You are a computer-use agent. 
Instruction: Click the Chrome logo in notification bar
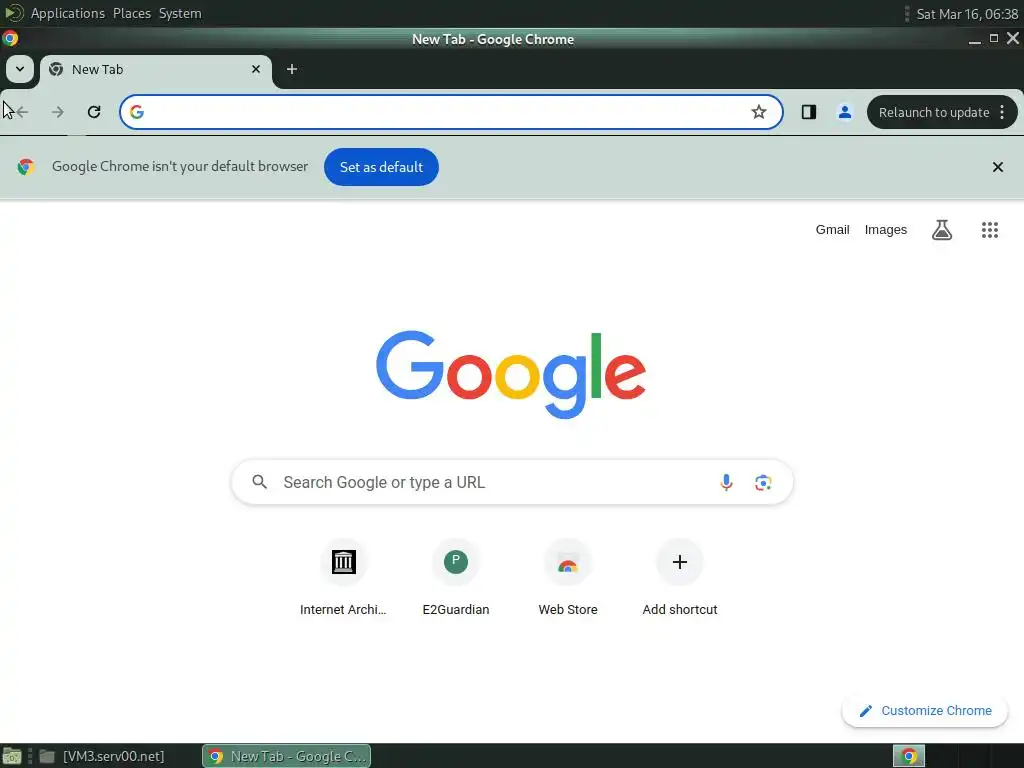click(x=26, y=167)
